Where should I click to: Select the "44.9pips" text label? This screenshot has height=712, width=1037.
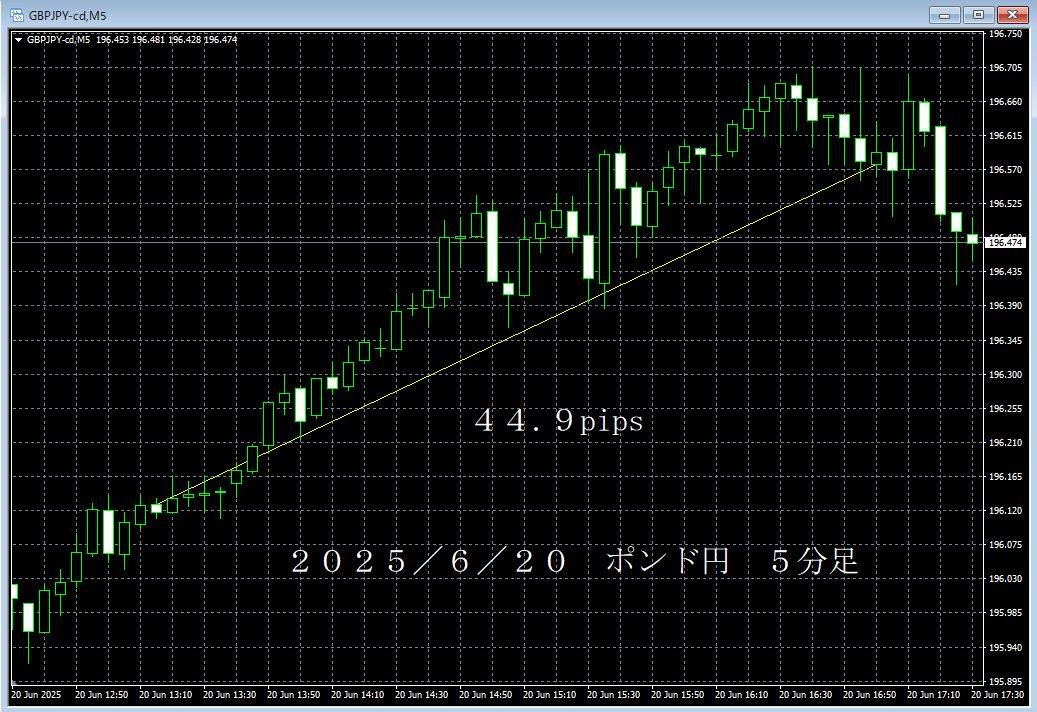[559, 423]
